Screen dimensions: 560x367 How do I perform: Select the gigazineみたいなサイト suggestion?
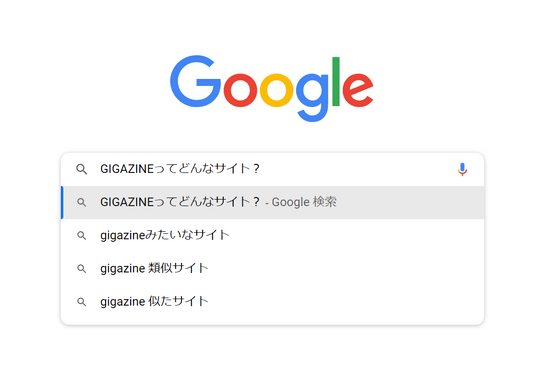(x=272, y=236)
